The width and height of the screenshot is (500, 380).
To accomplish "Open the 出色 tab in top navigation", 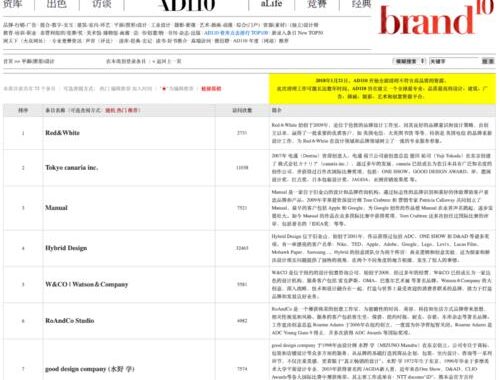I will tap(56, 3).
